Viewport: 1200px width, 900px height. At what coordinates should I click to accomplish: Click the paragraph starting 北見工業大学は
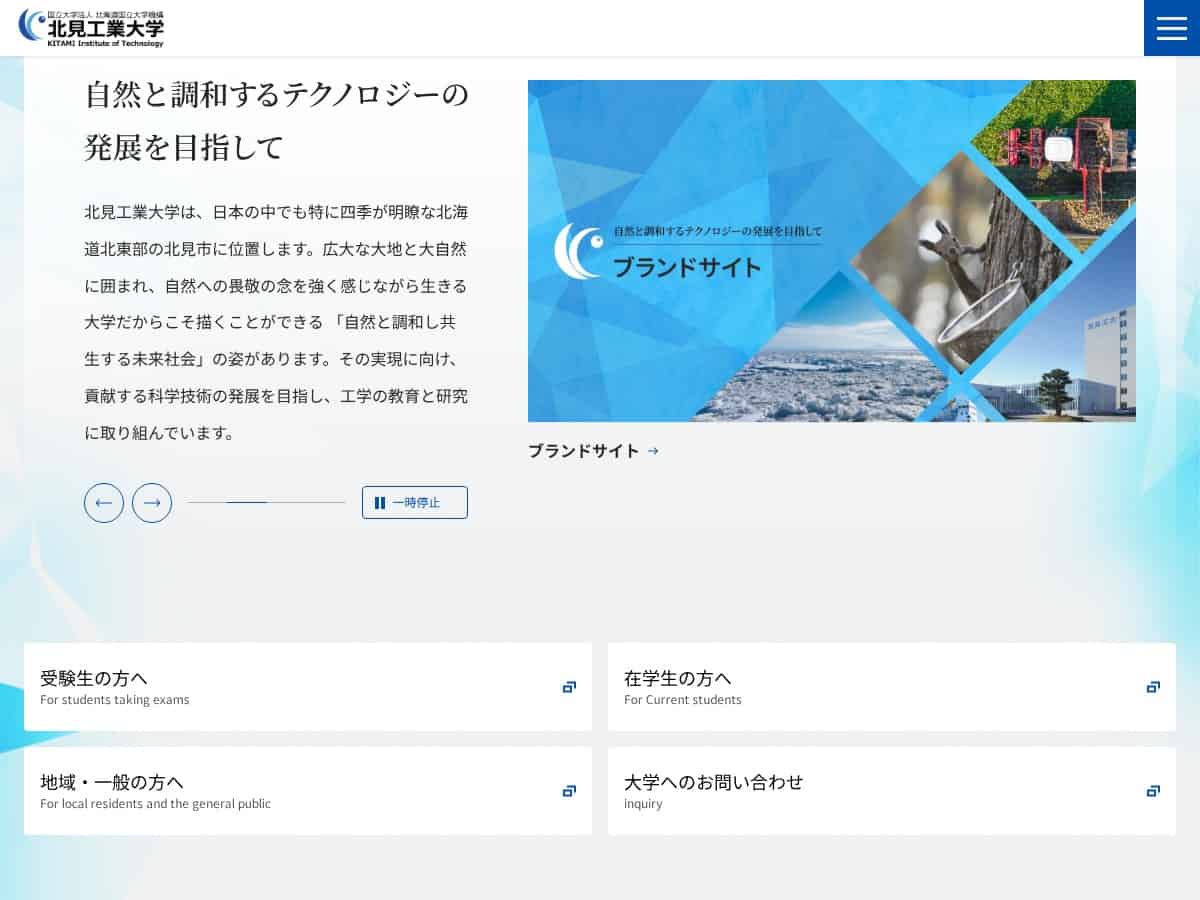point(276,323)
